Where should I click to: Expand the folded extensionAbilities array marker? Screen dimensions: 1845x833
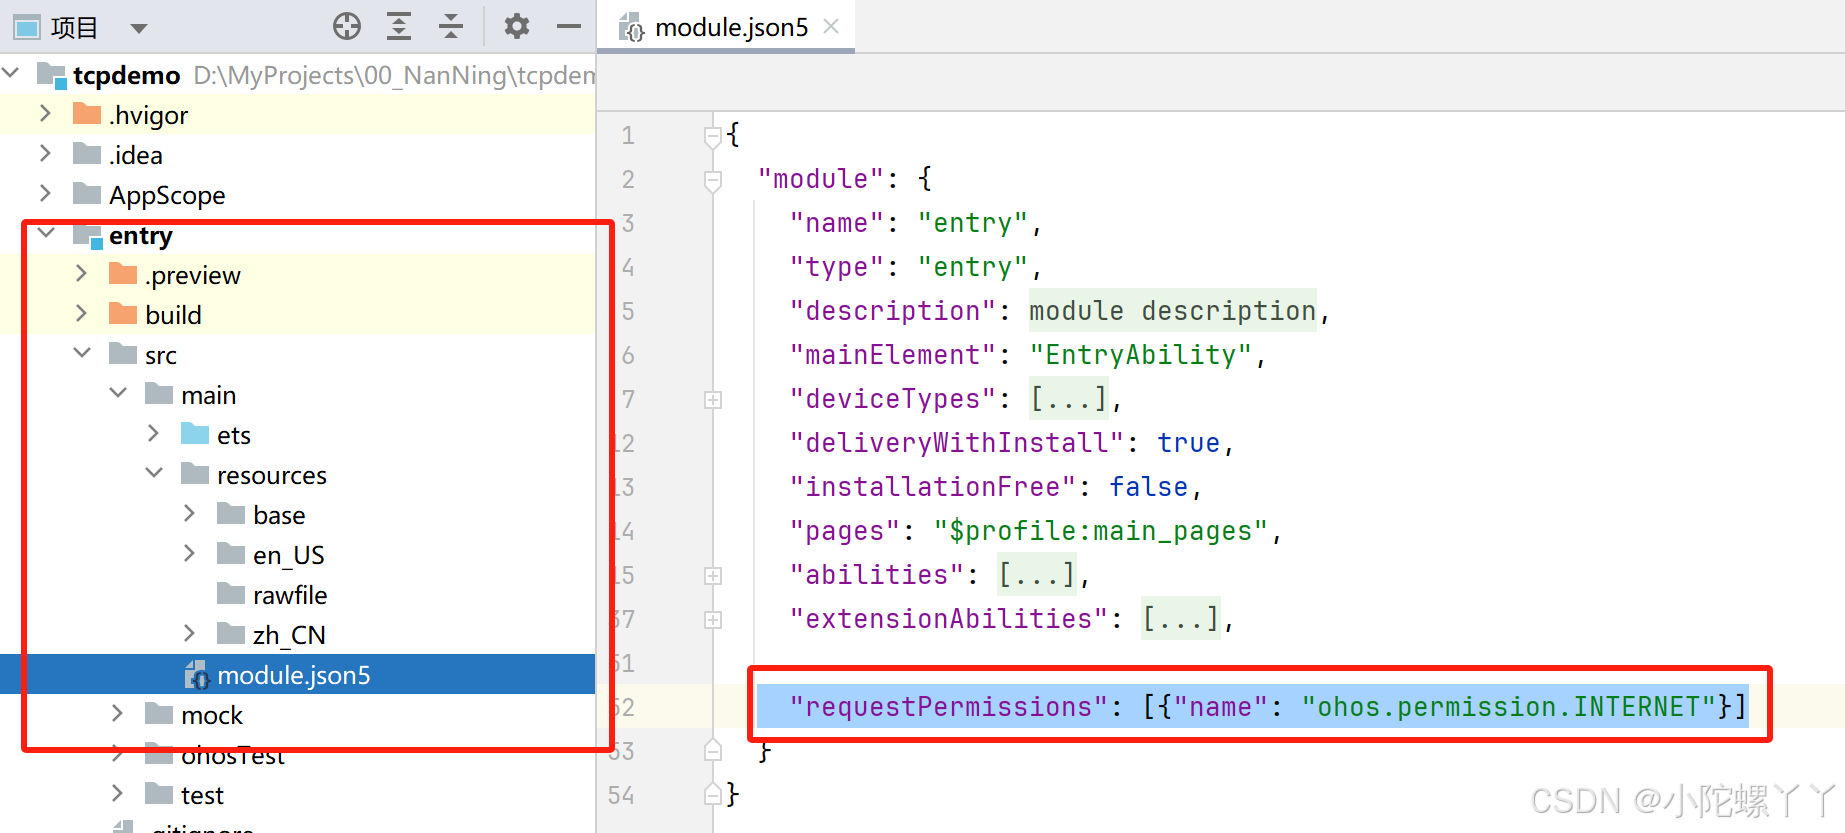tap(713, 620)
